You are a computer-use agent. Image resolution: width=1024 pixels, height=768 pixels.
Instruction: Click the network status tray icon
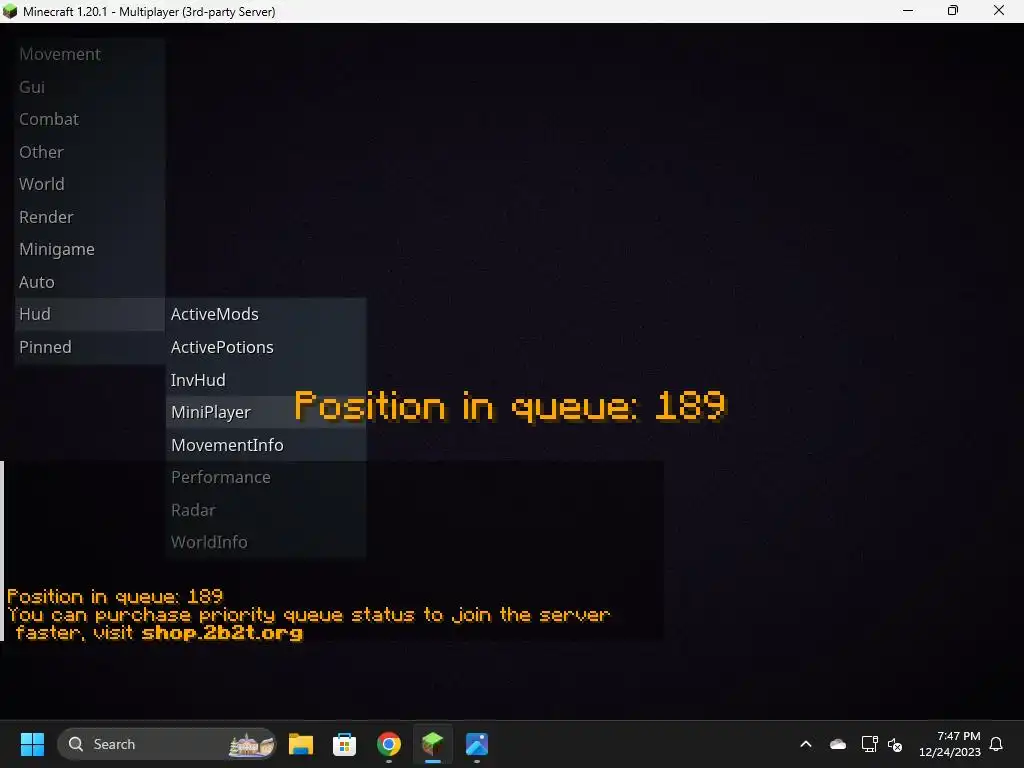pyautogui.click(x=869, y=744)
